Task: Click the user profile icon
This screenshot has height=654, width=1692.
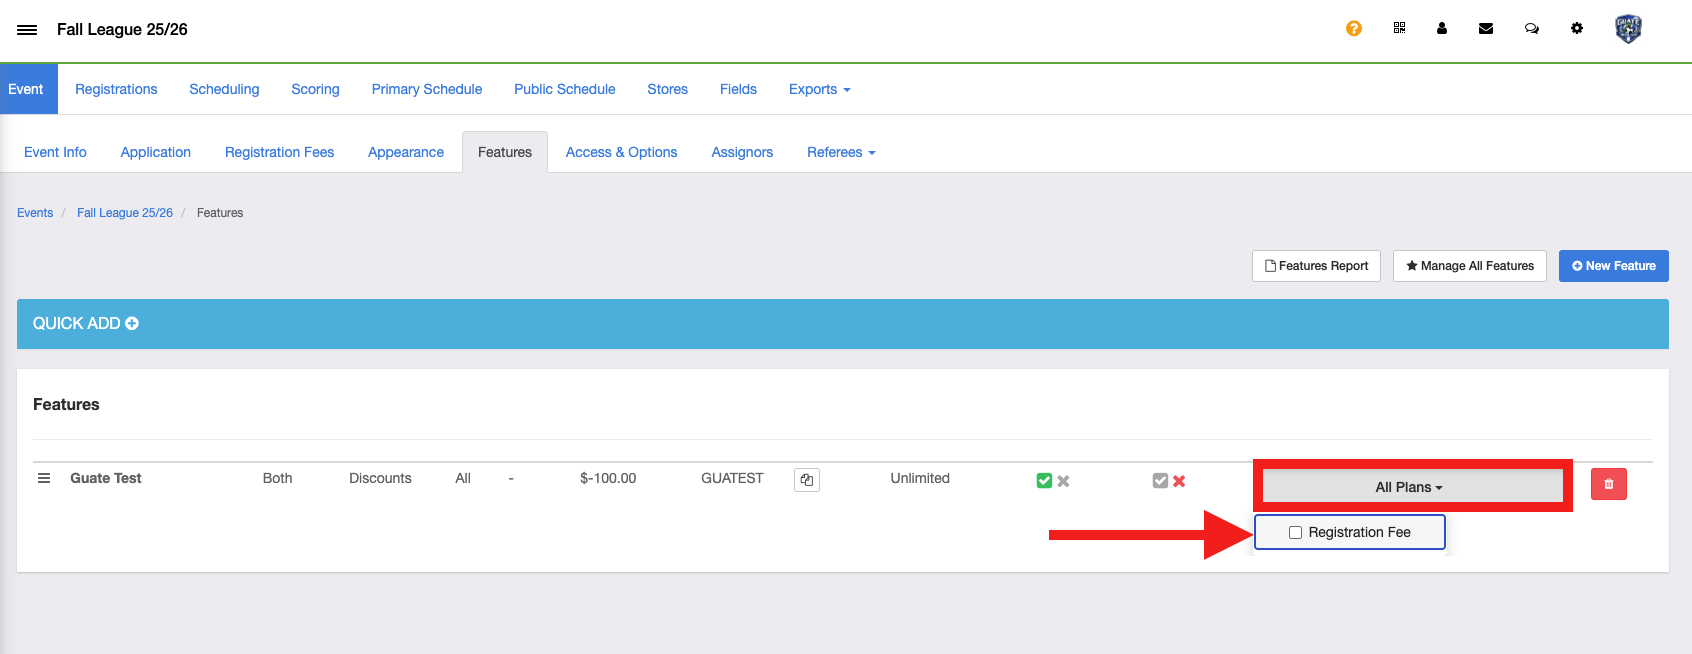Action: coord(1441,29)
